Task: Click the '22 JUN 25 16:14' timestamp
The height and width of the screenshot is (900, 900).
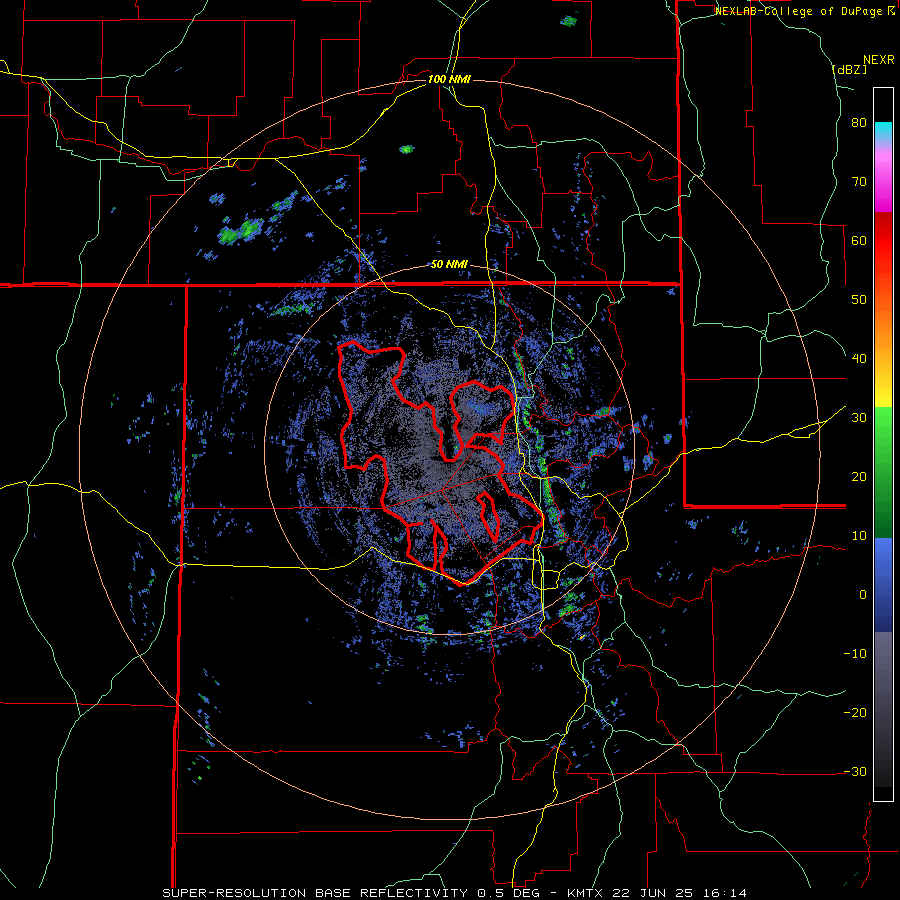Action: (681, 893)
